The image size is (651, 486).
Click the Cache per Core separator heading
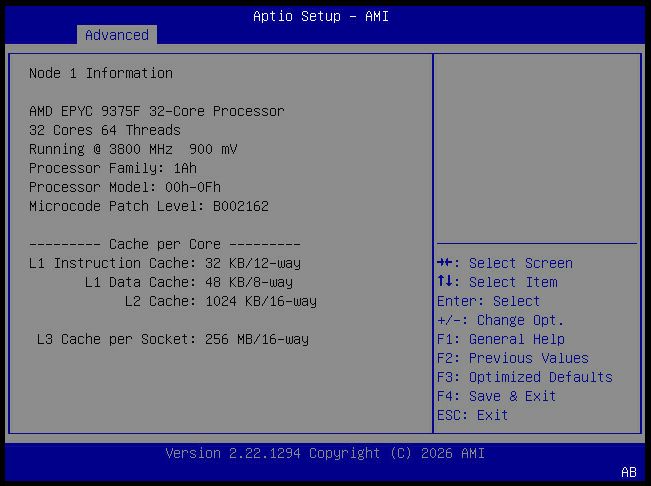(x=164, y=244)
